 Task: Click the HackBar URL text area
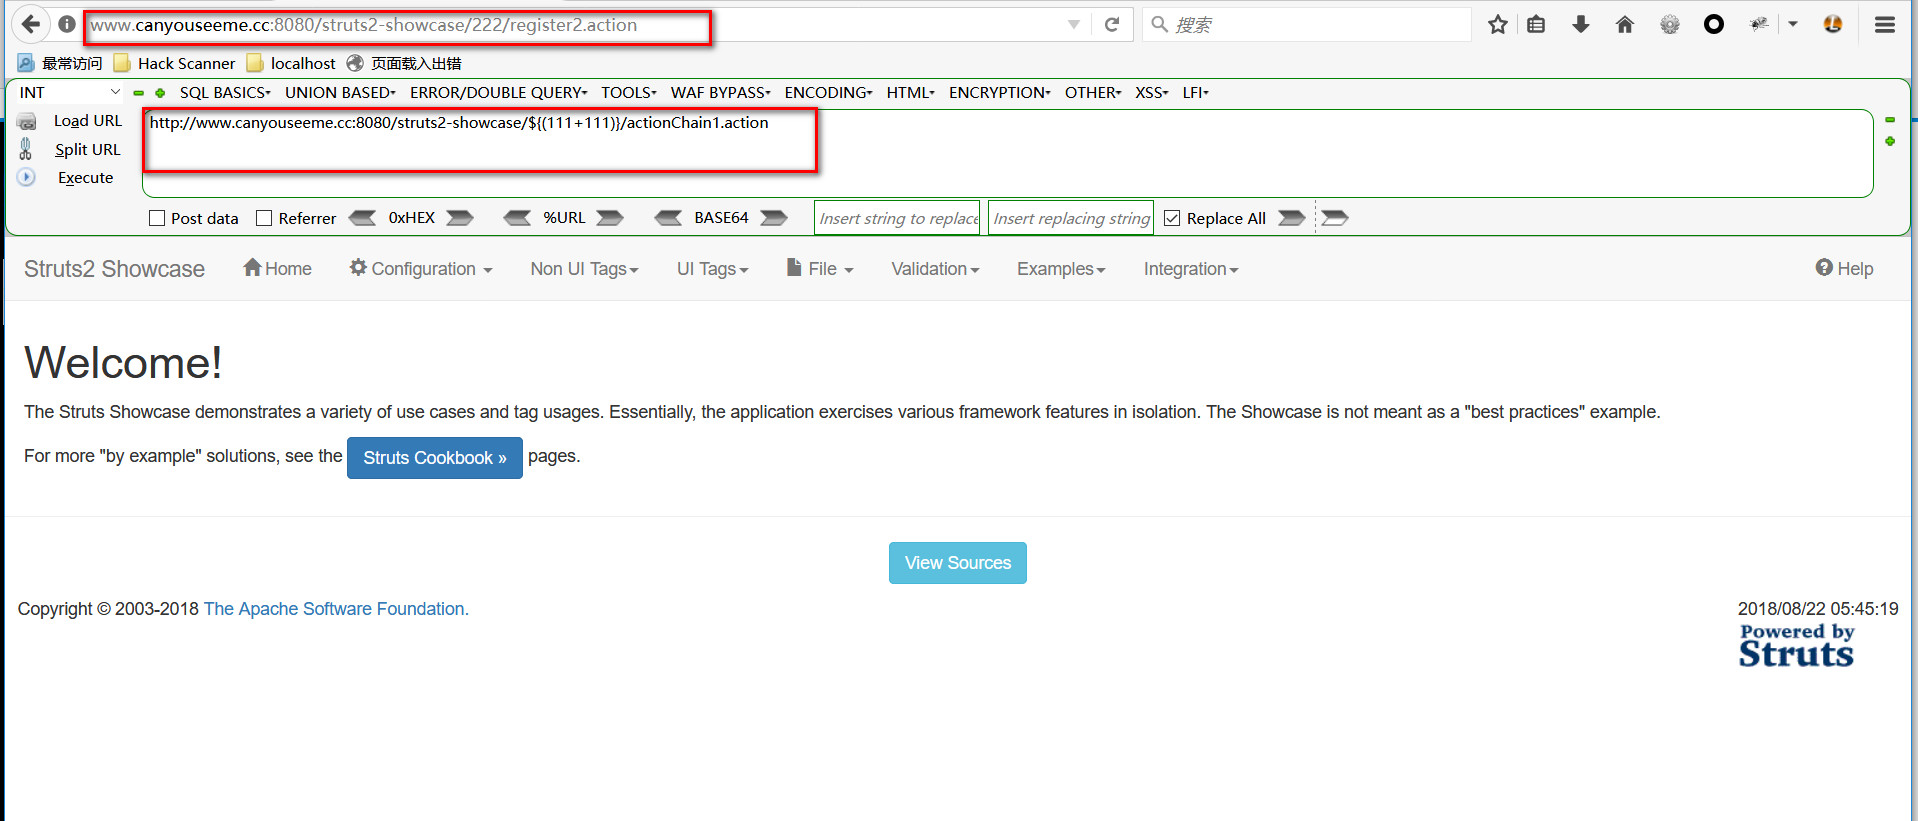pos(1007,153)
